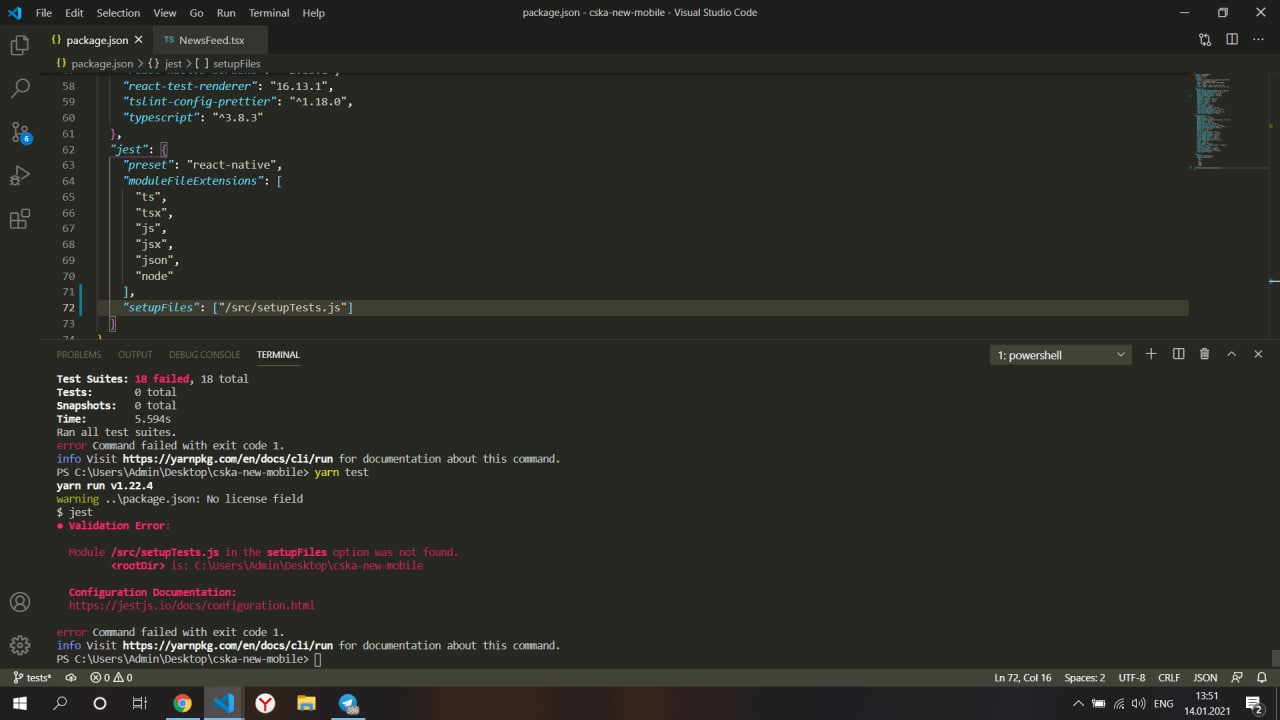Viewport: 1280px width, 720px height.
Task: Split the editor to the right
Action: point(1232,40)
